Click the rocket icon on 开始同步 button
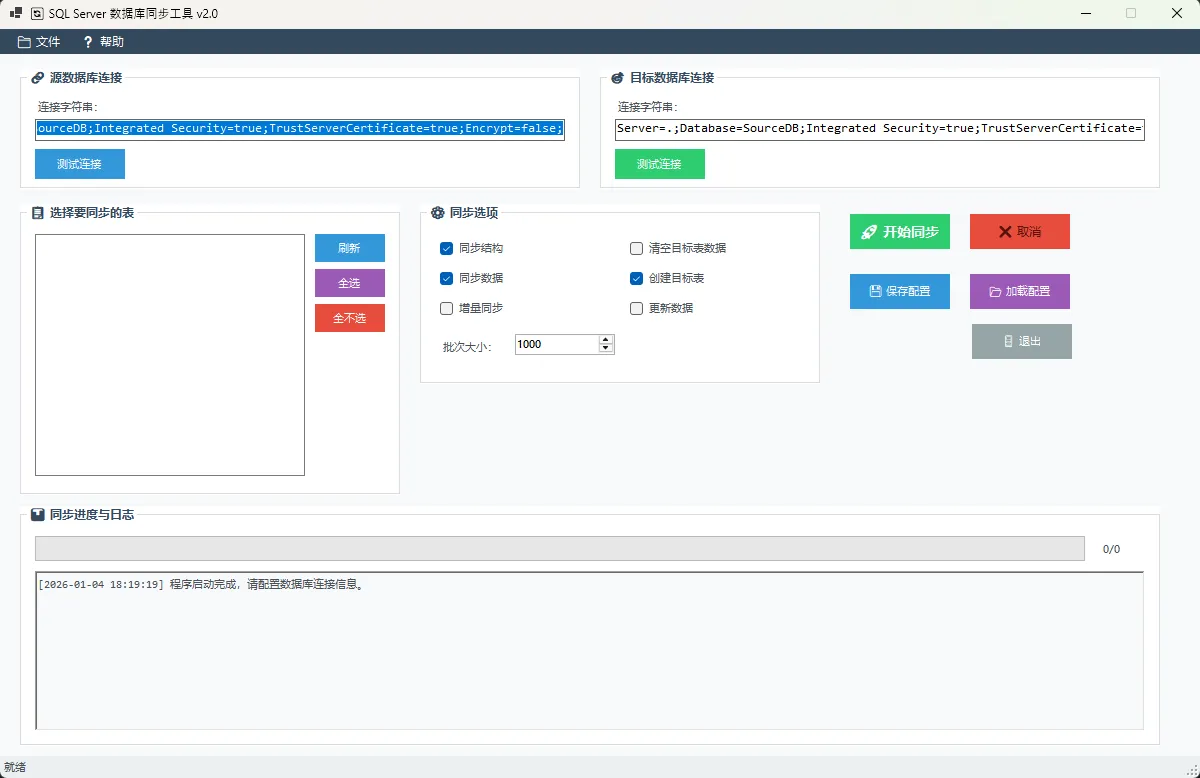 (x=869, y=232)
